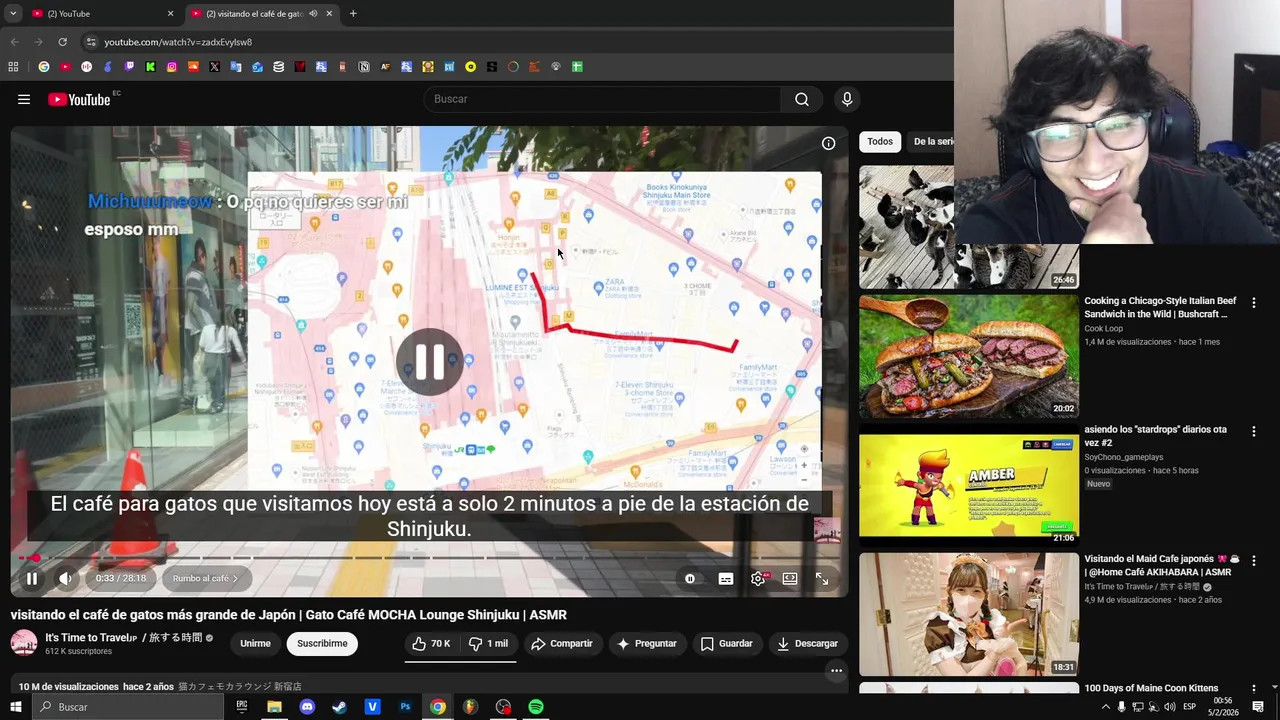The height and width of the screenshot is (720, 1280).
Task: Open Notion bookmark
Action: coord(364,67)
